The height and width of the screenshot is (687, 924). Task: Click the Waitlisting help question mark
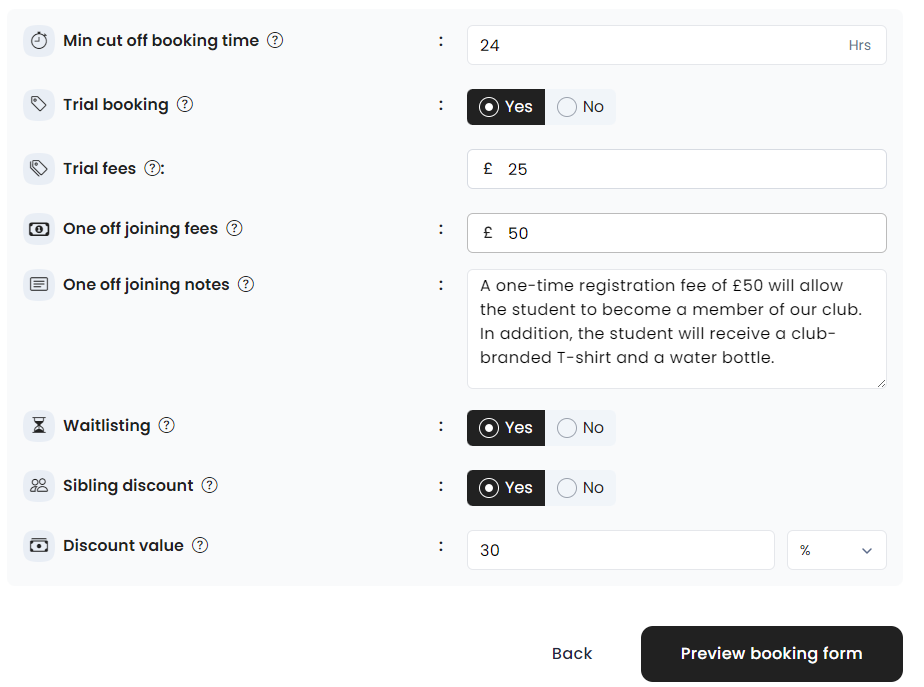[x=166, y=426]
